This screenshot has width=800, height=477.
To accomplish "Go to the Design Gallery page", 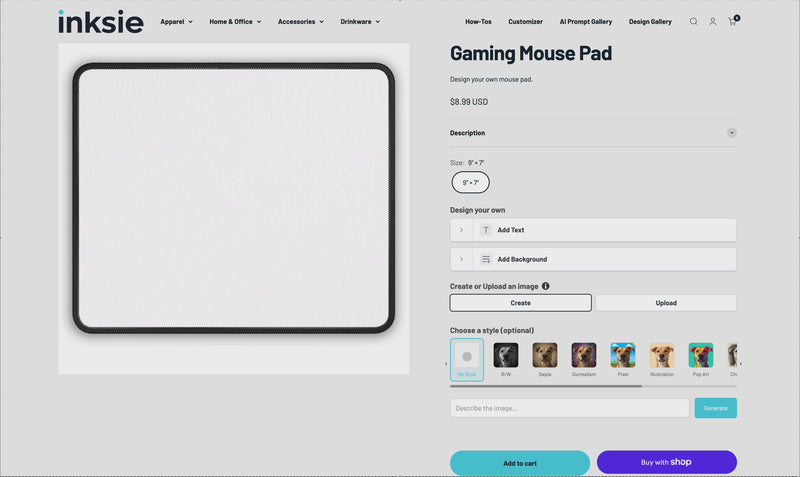I will click(650, 21).
